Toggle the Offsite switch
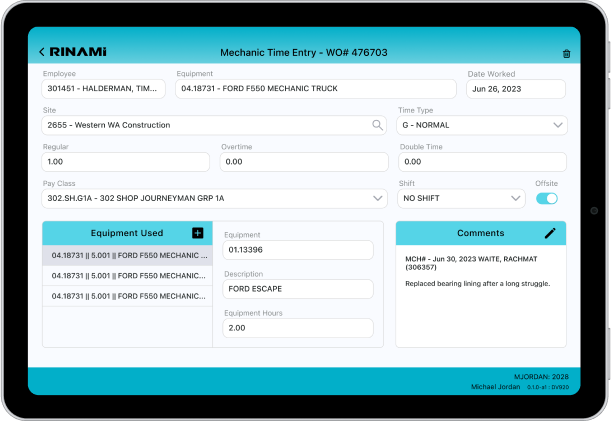 tap(547, 198)
